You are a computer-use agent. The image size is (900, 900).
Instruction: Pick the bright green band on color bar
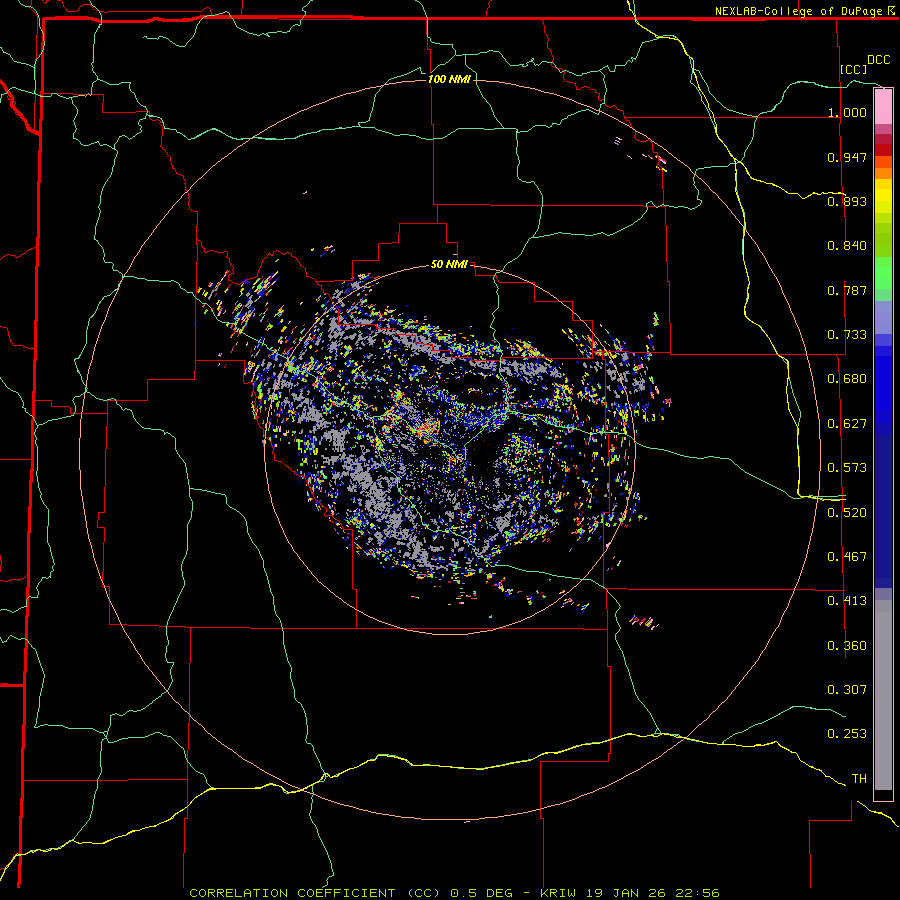pyautogui.click(x=883, y=273)
